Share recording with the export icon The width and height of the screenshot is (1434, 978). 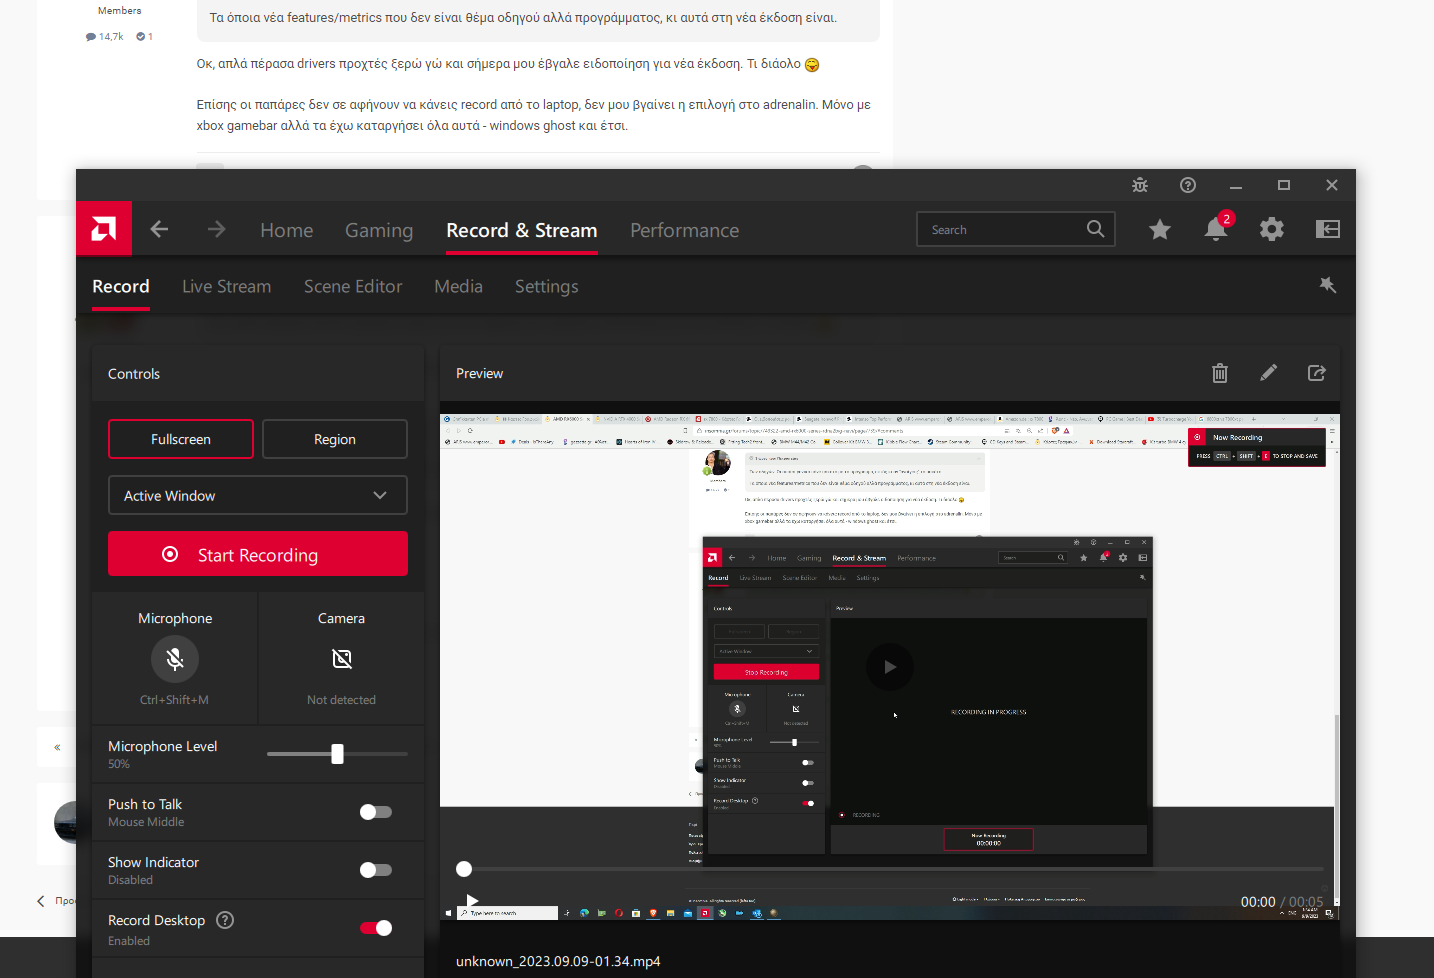coord(1317,373)
